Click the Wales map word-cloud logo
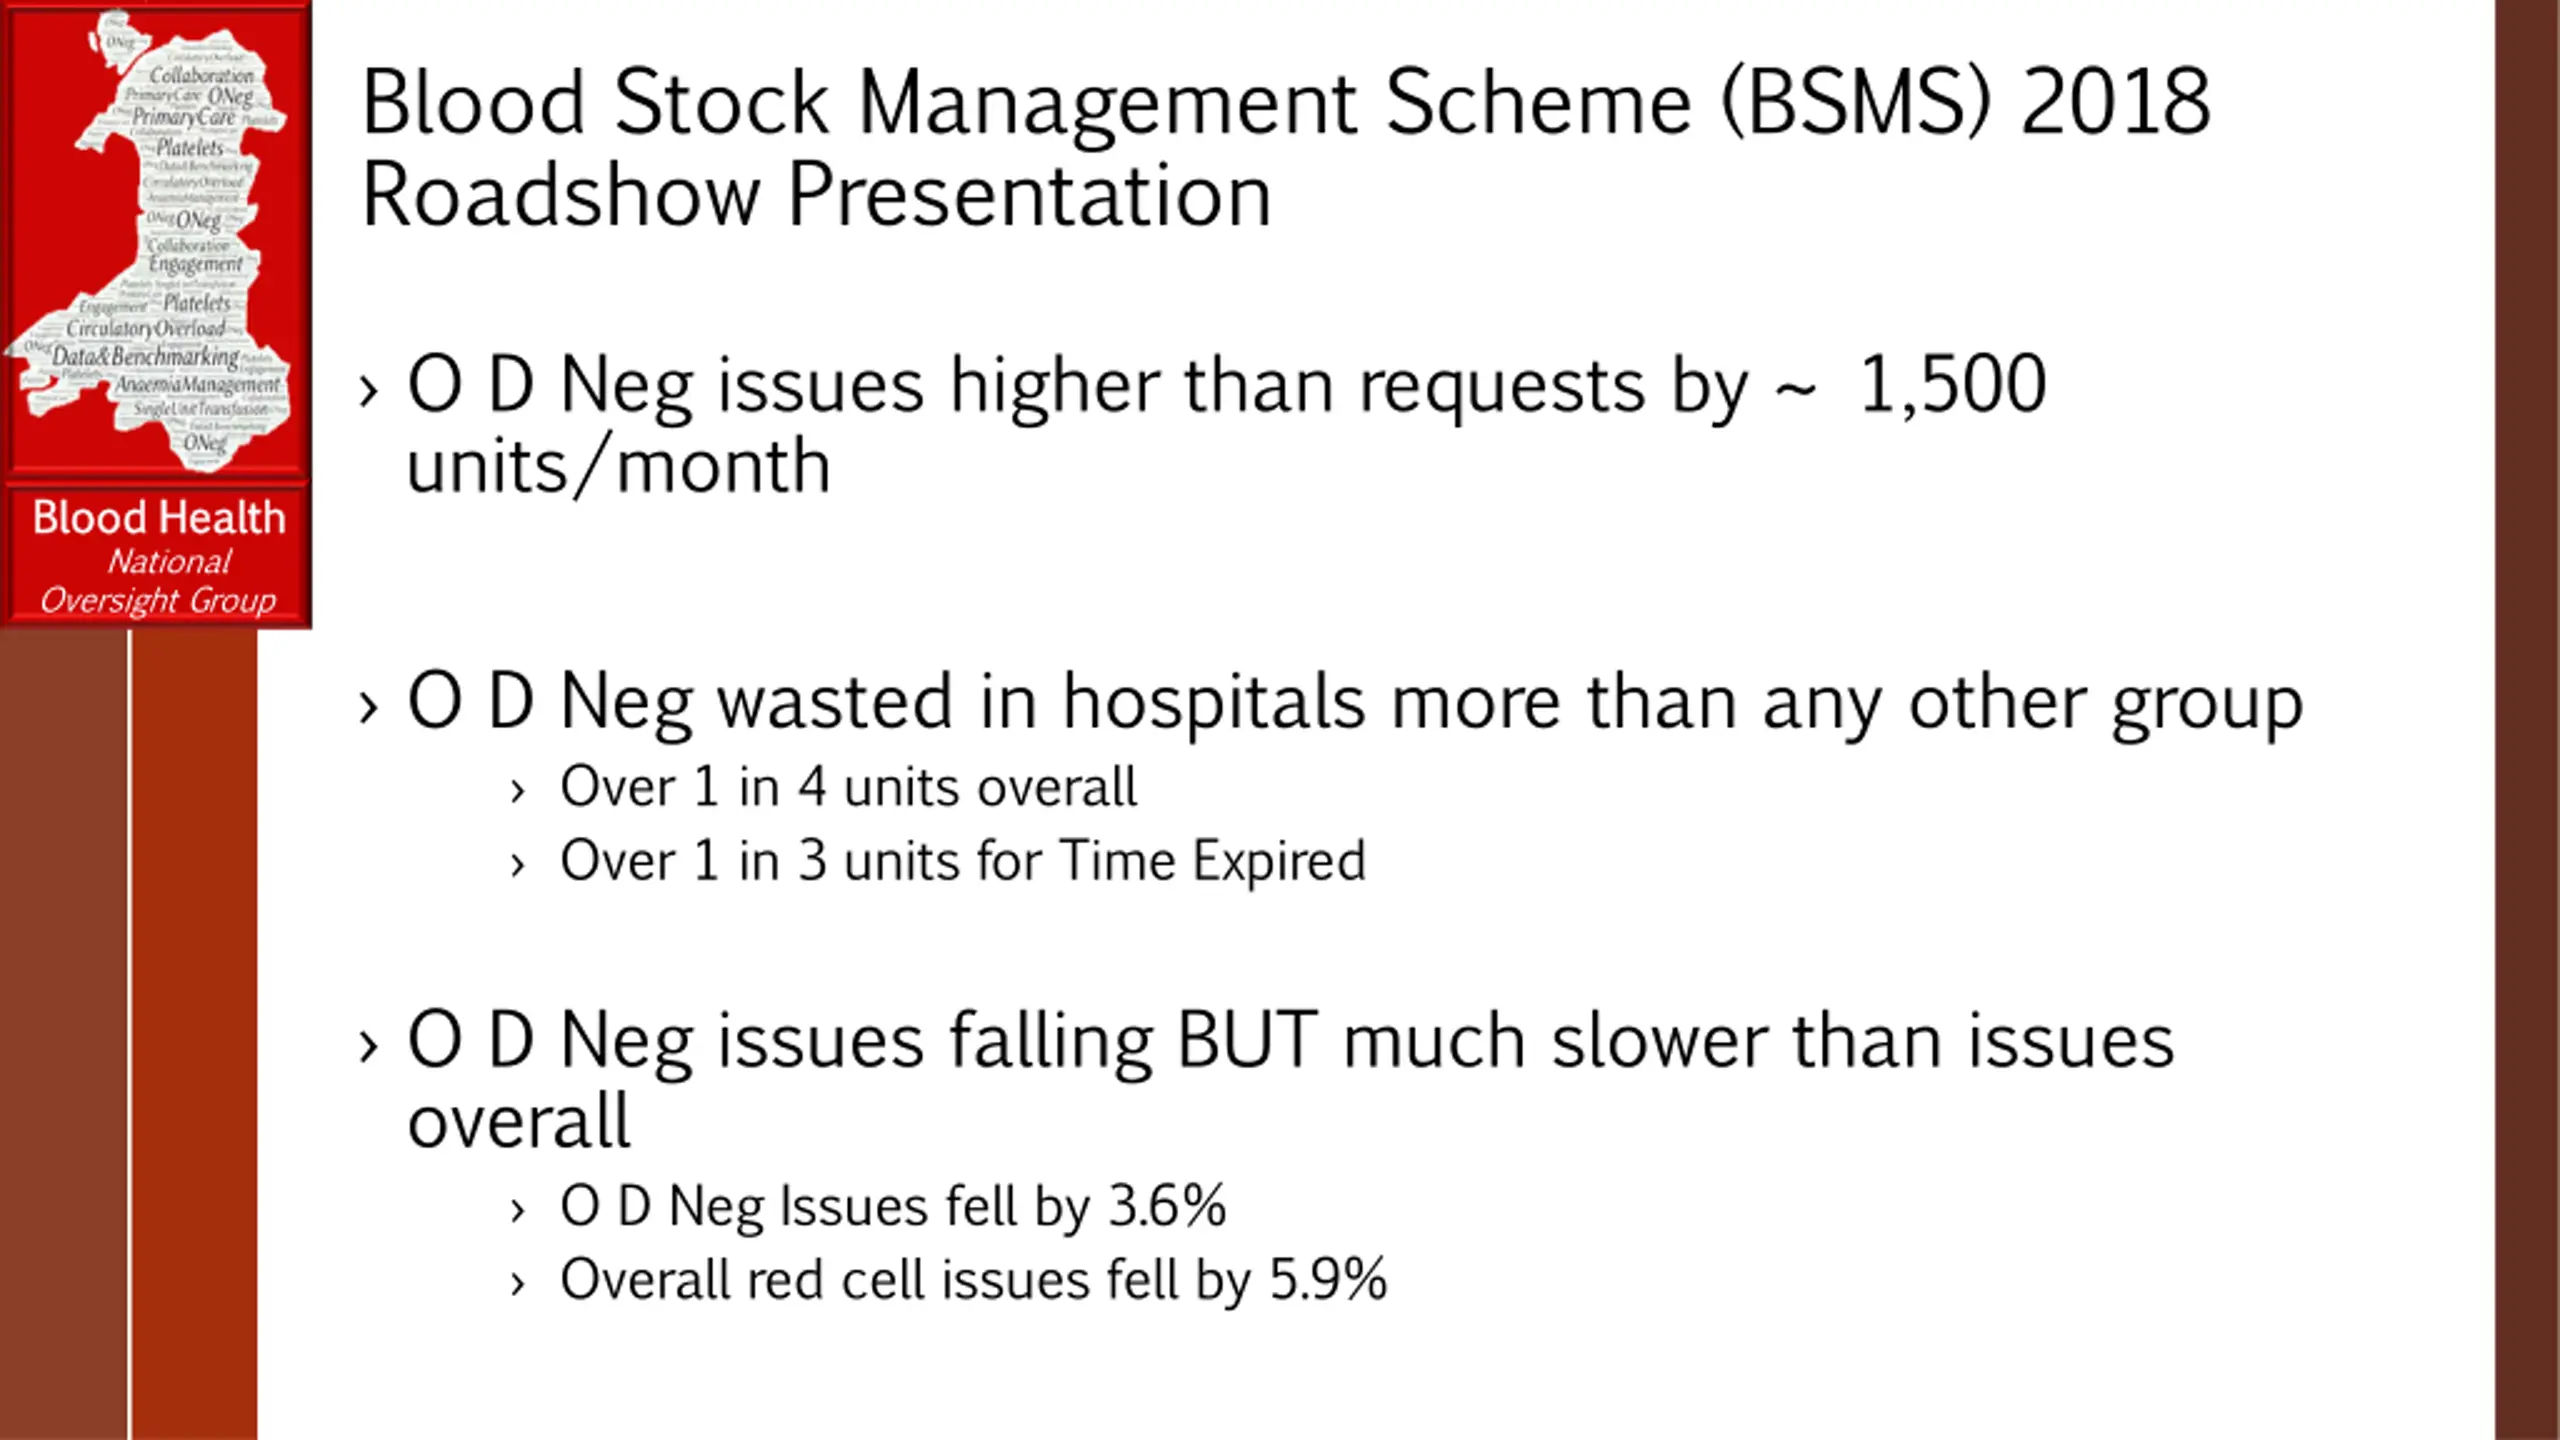This screenshot has width=2560, height=1440. 156,238
